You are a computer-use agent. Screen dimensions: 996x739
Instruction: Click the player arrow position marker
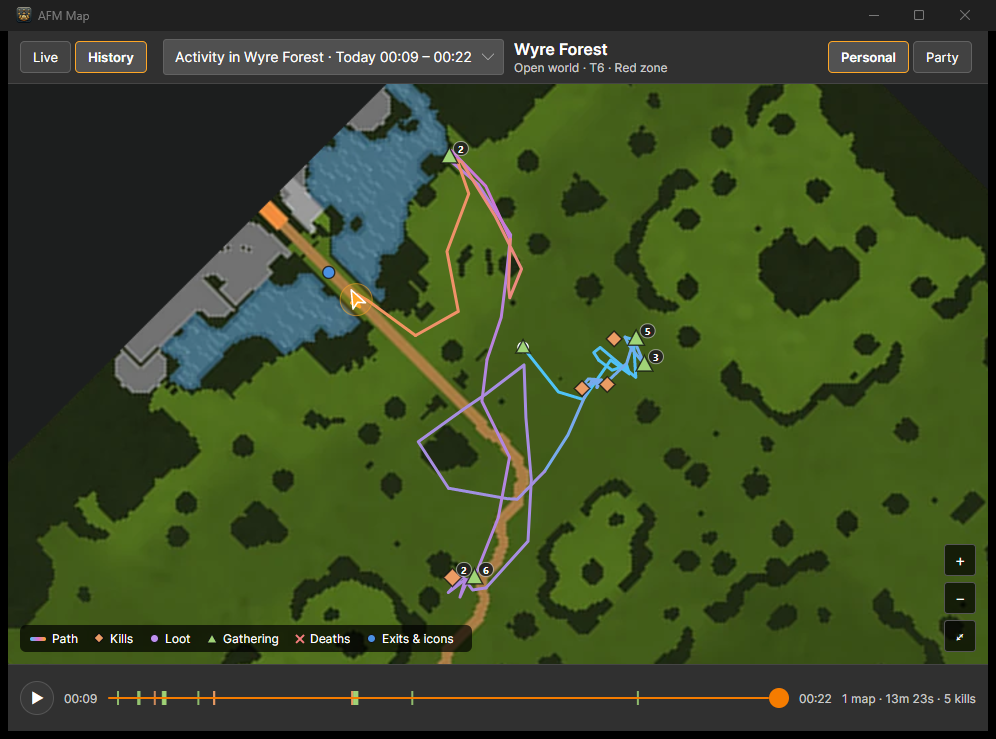[356, 300]
